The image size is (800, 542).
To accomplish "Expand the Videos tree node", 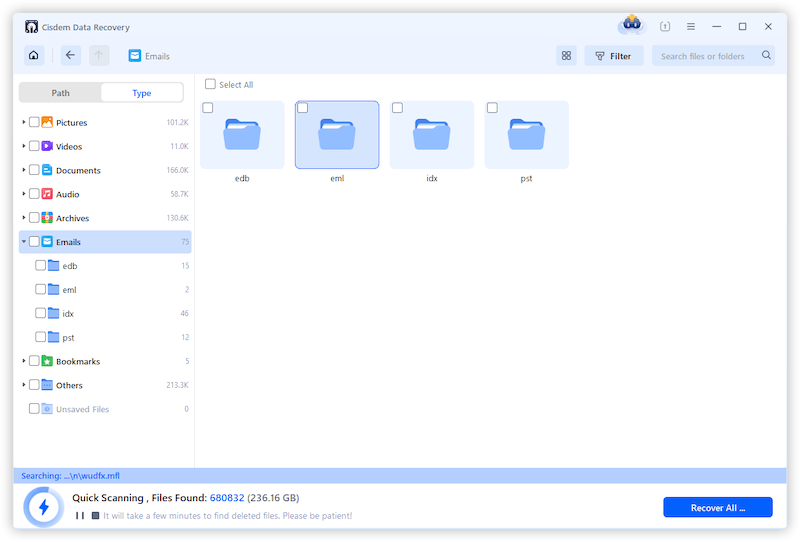I will point(23,146).
